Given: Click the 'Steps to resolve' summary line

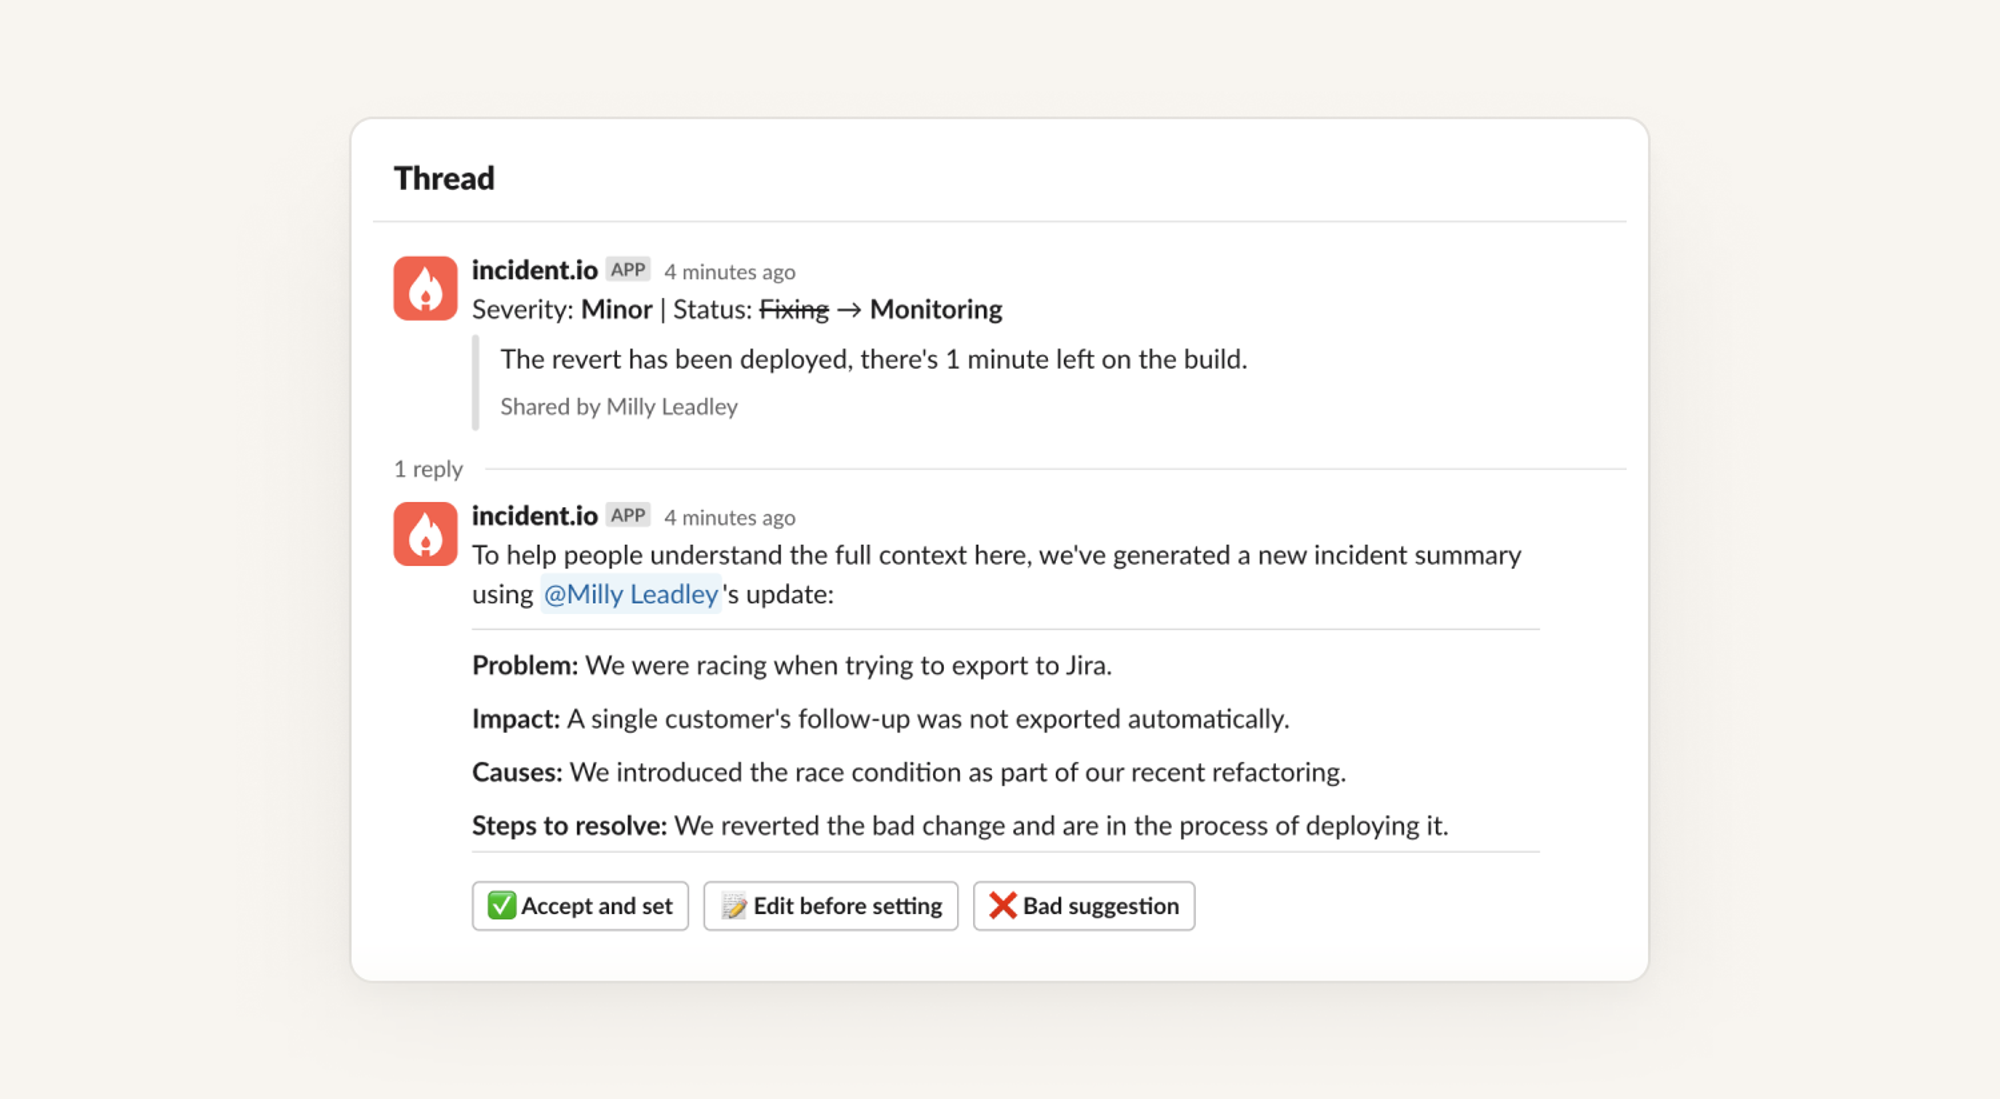Looking at the screenshot, I should tap(959, 825).
